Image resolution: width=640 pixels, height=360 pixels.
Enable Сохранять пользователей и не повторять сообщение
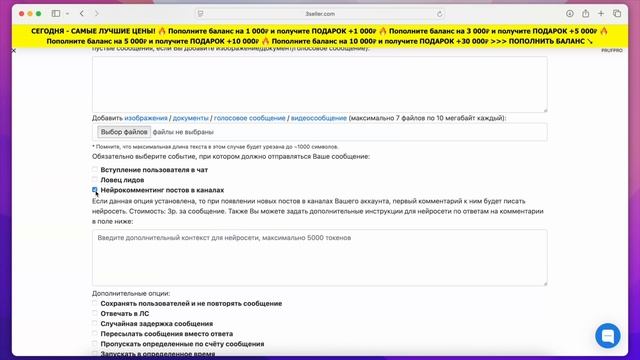tap(95, 303)
